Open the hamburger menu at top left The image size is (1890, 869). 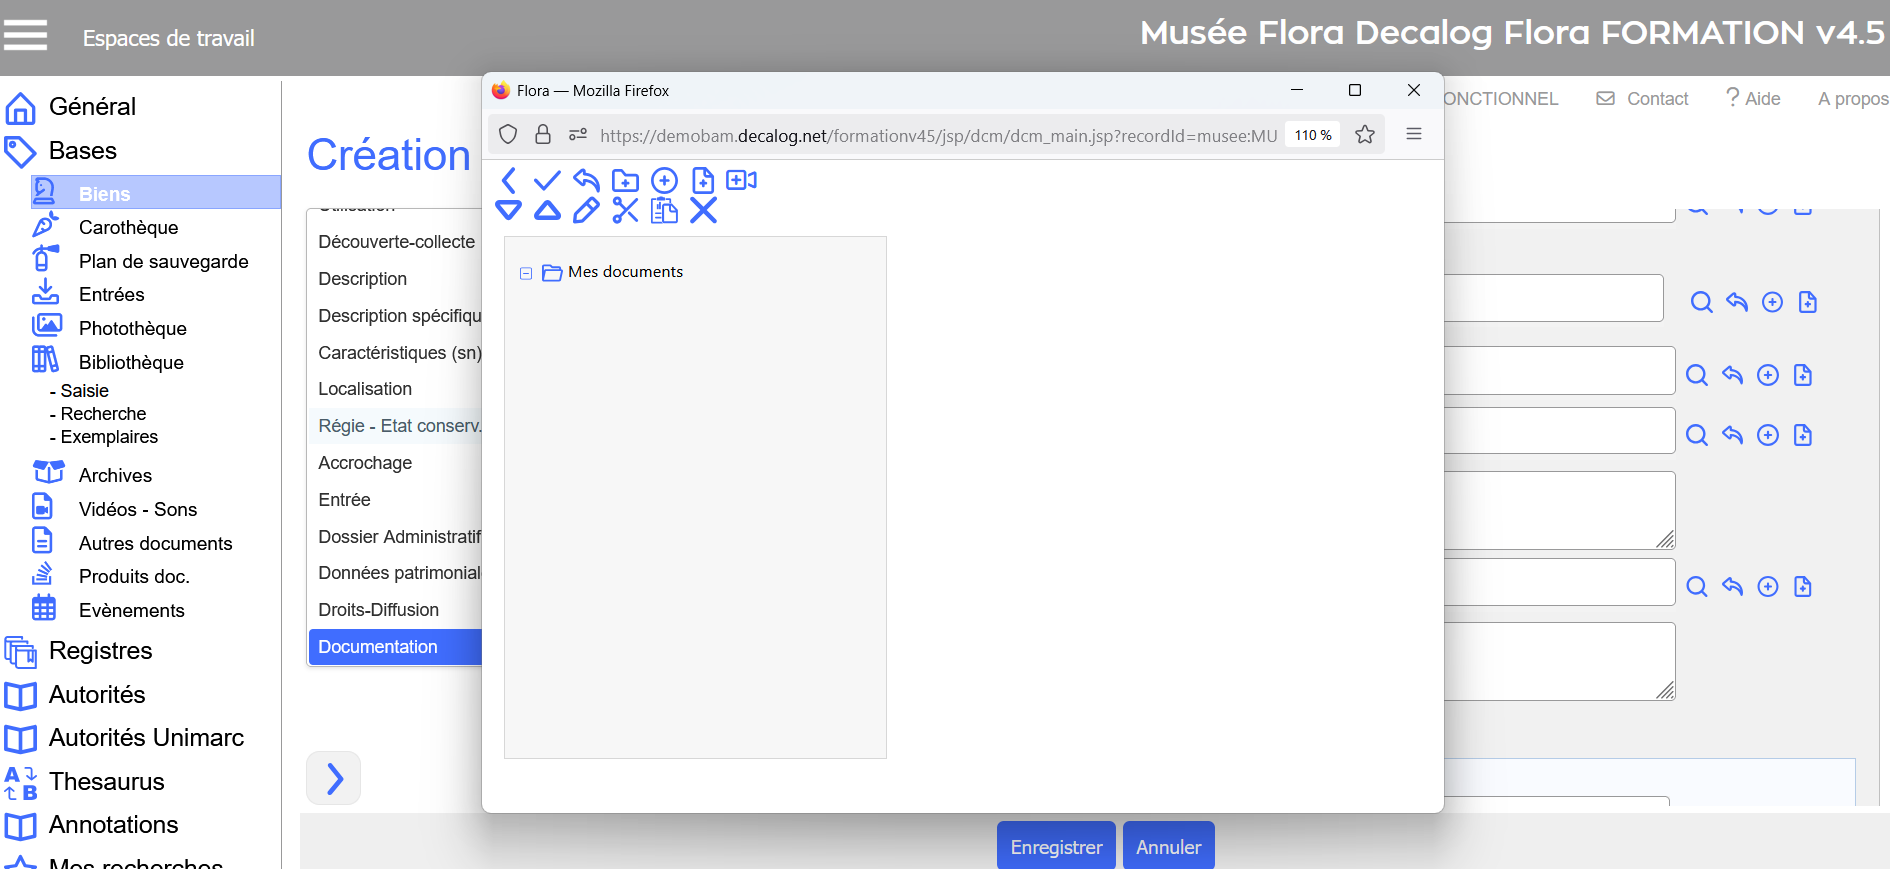[x=26, y=36]
